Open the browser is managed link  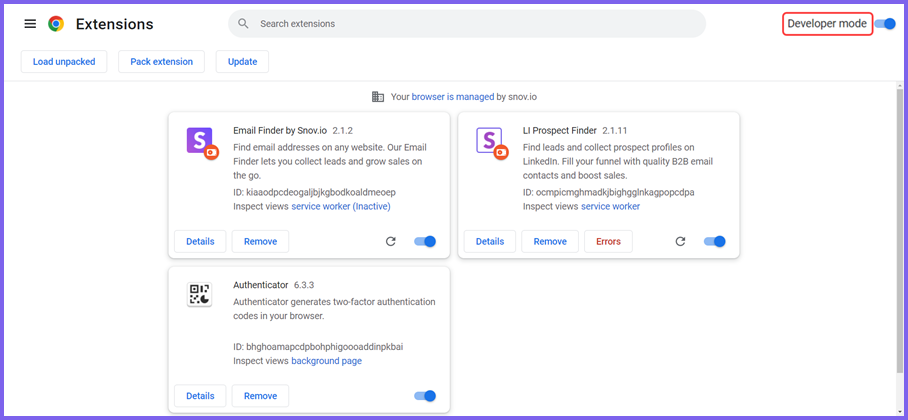coord(453,97)
